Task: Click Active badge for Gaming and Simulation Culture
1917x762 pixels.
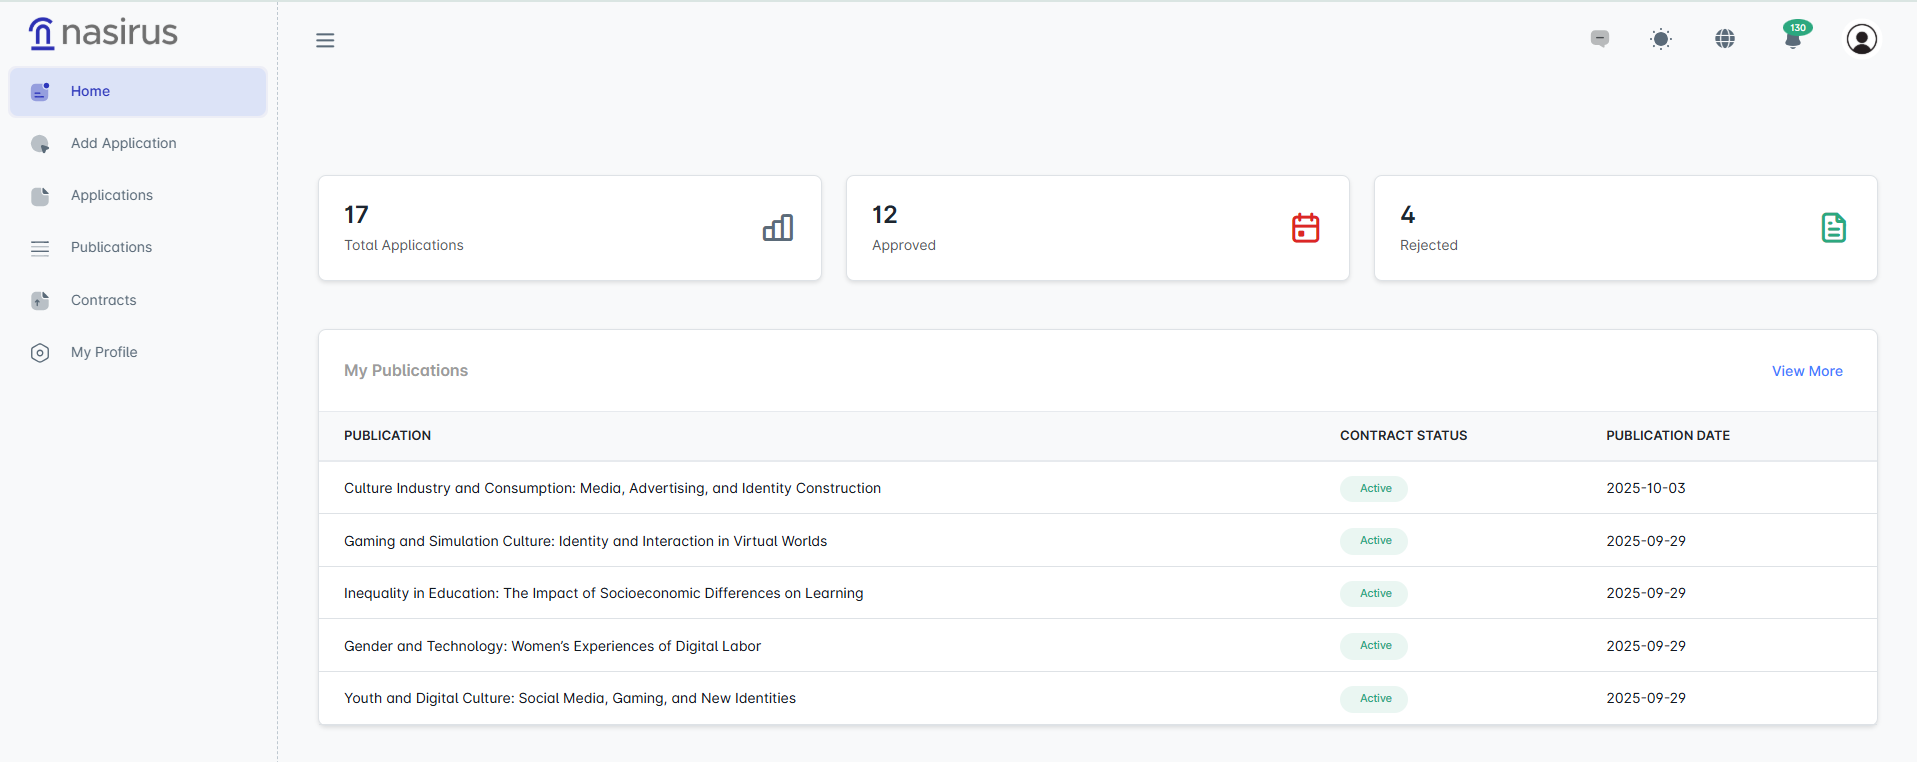Action: tap(1374, 541)
